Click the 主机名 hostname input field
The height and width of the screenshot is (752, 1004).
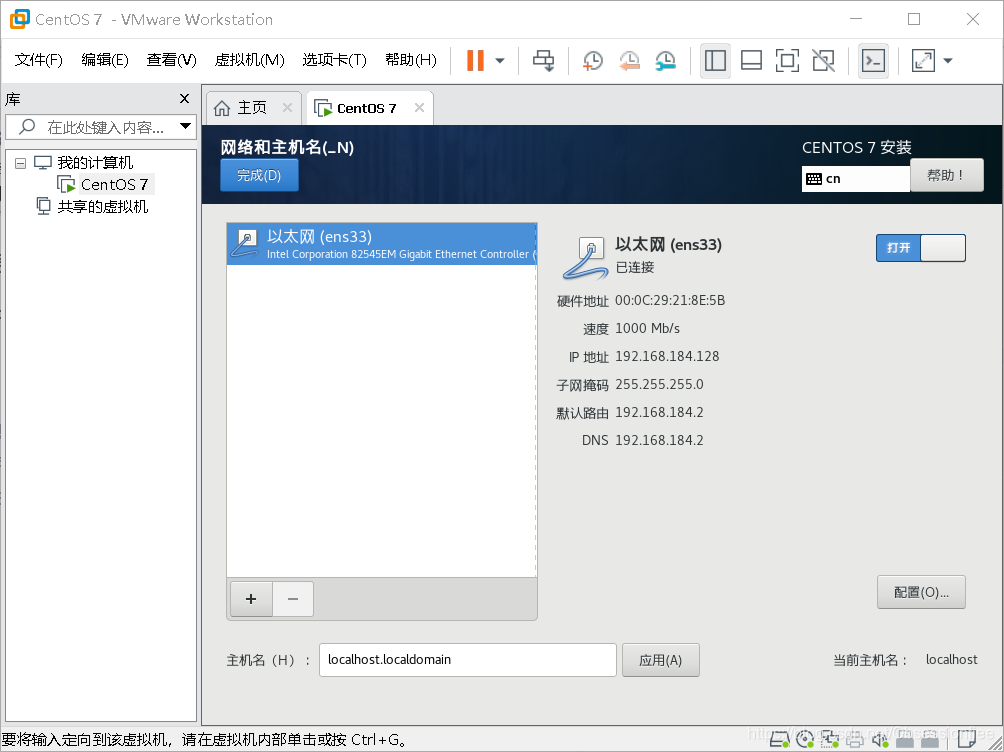click(467, 660)
